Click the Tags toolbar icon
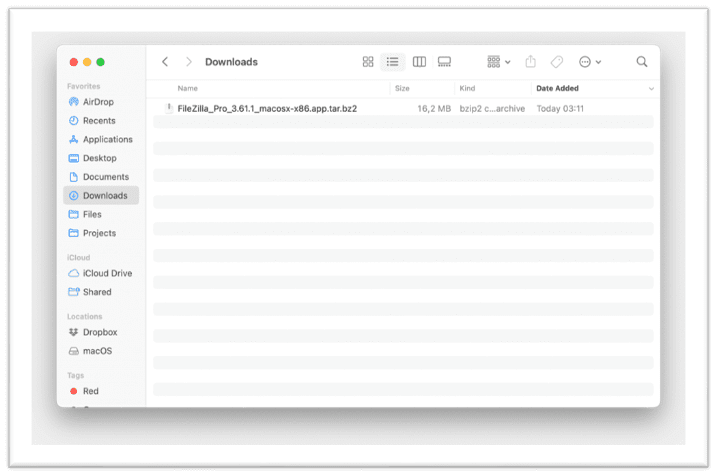Screen dimensions: 714x476 (556, 61)
